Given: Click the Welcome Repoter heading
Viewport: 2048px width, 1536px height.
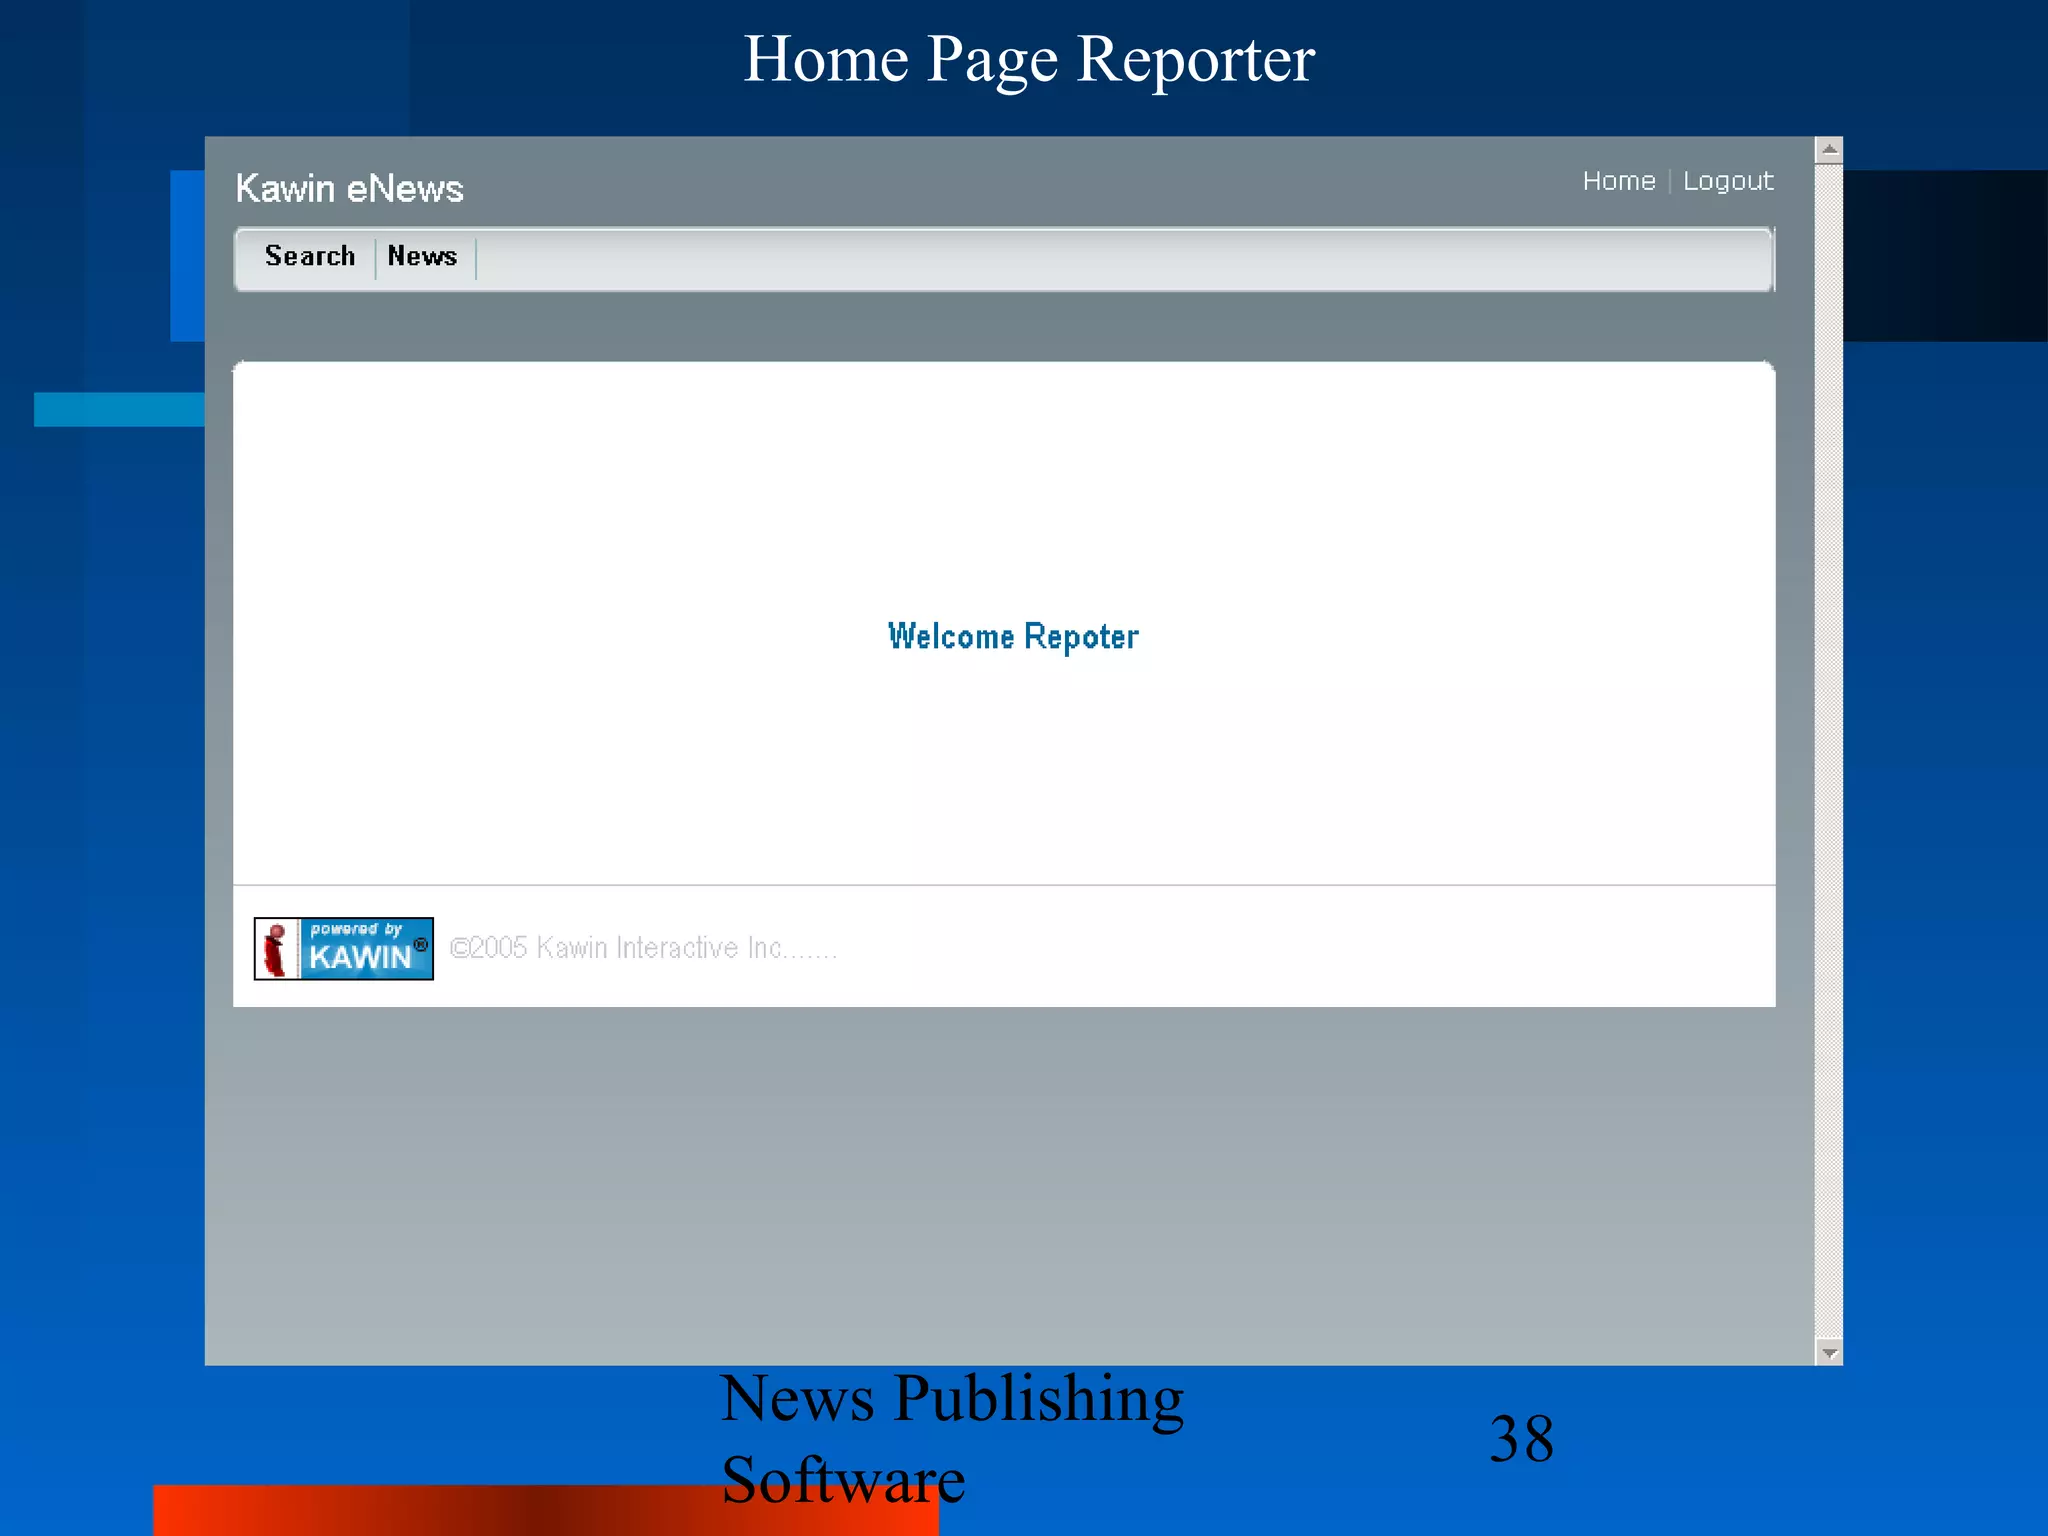Looking at the screenshot, I should coord(1013,637).
